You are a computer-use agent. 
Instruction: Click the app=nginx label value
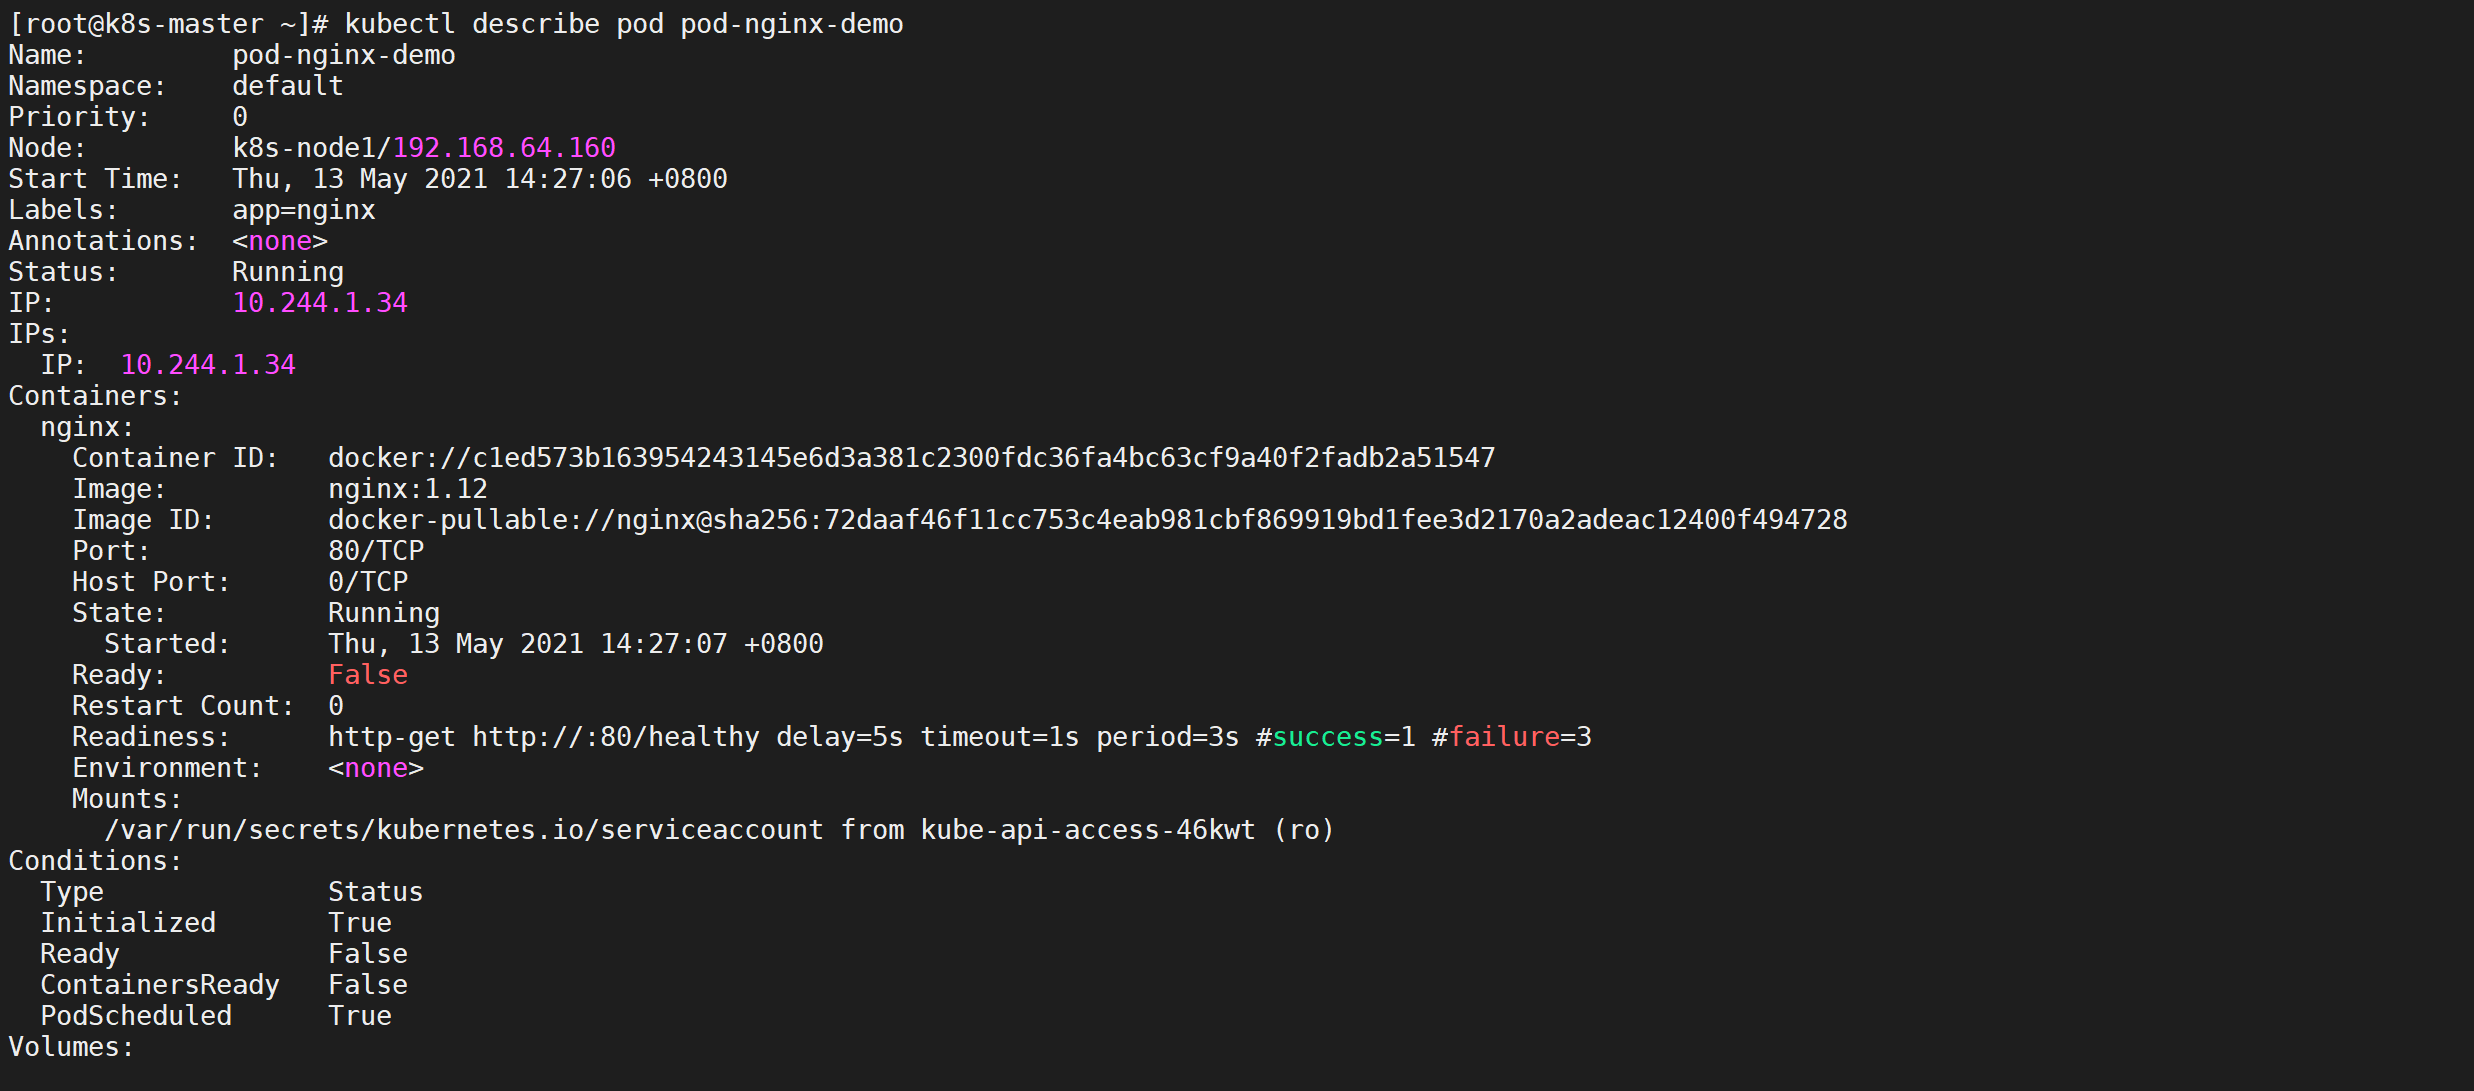[x=303, y=210]
